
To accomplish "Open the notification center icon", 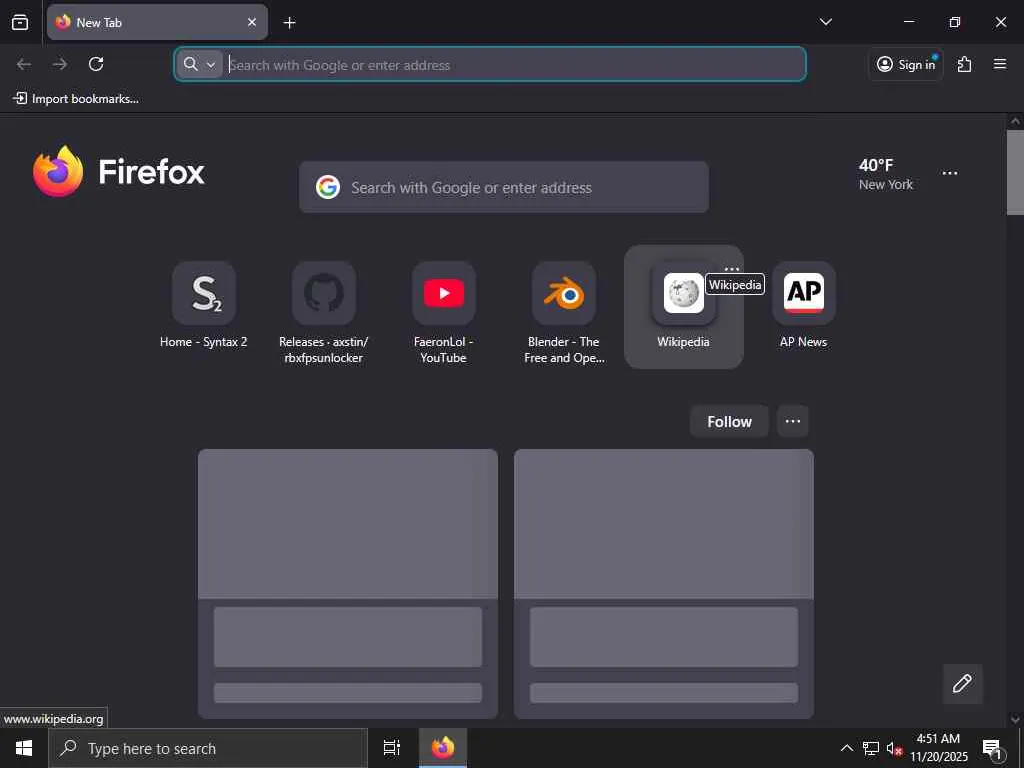I will pyautogui.click(x=993, y=749).
